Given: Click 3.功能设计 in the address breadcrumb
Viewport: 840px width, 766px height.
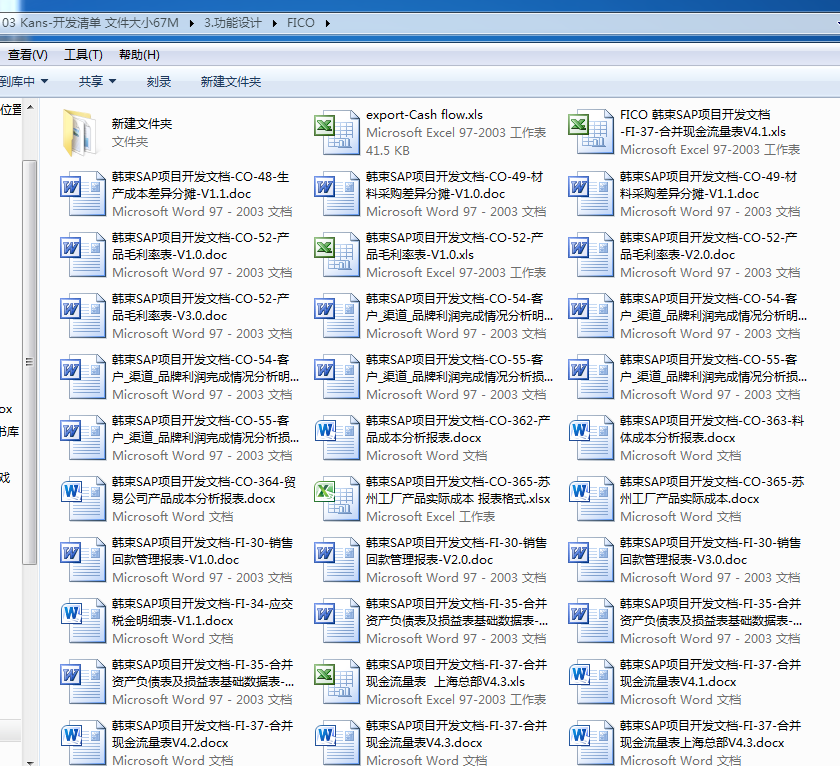Looking at the screenshot, I should coord(232,23).
